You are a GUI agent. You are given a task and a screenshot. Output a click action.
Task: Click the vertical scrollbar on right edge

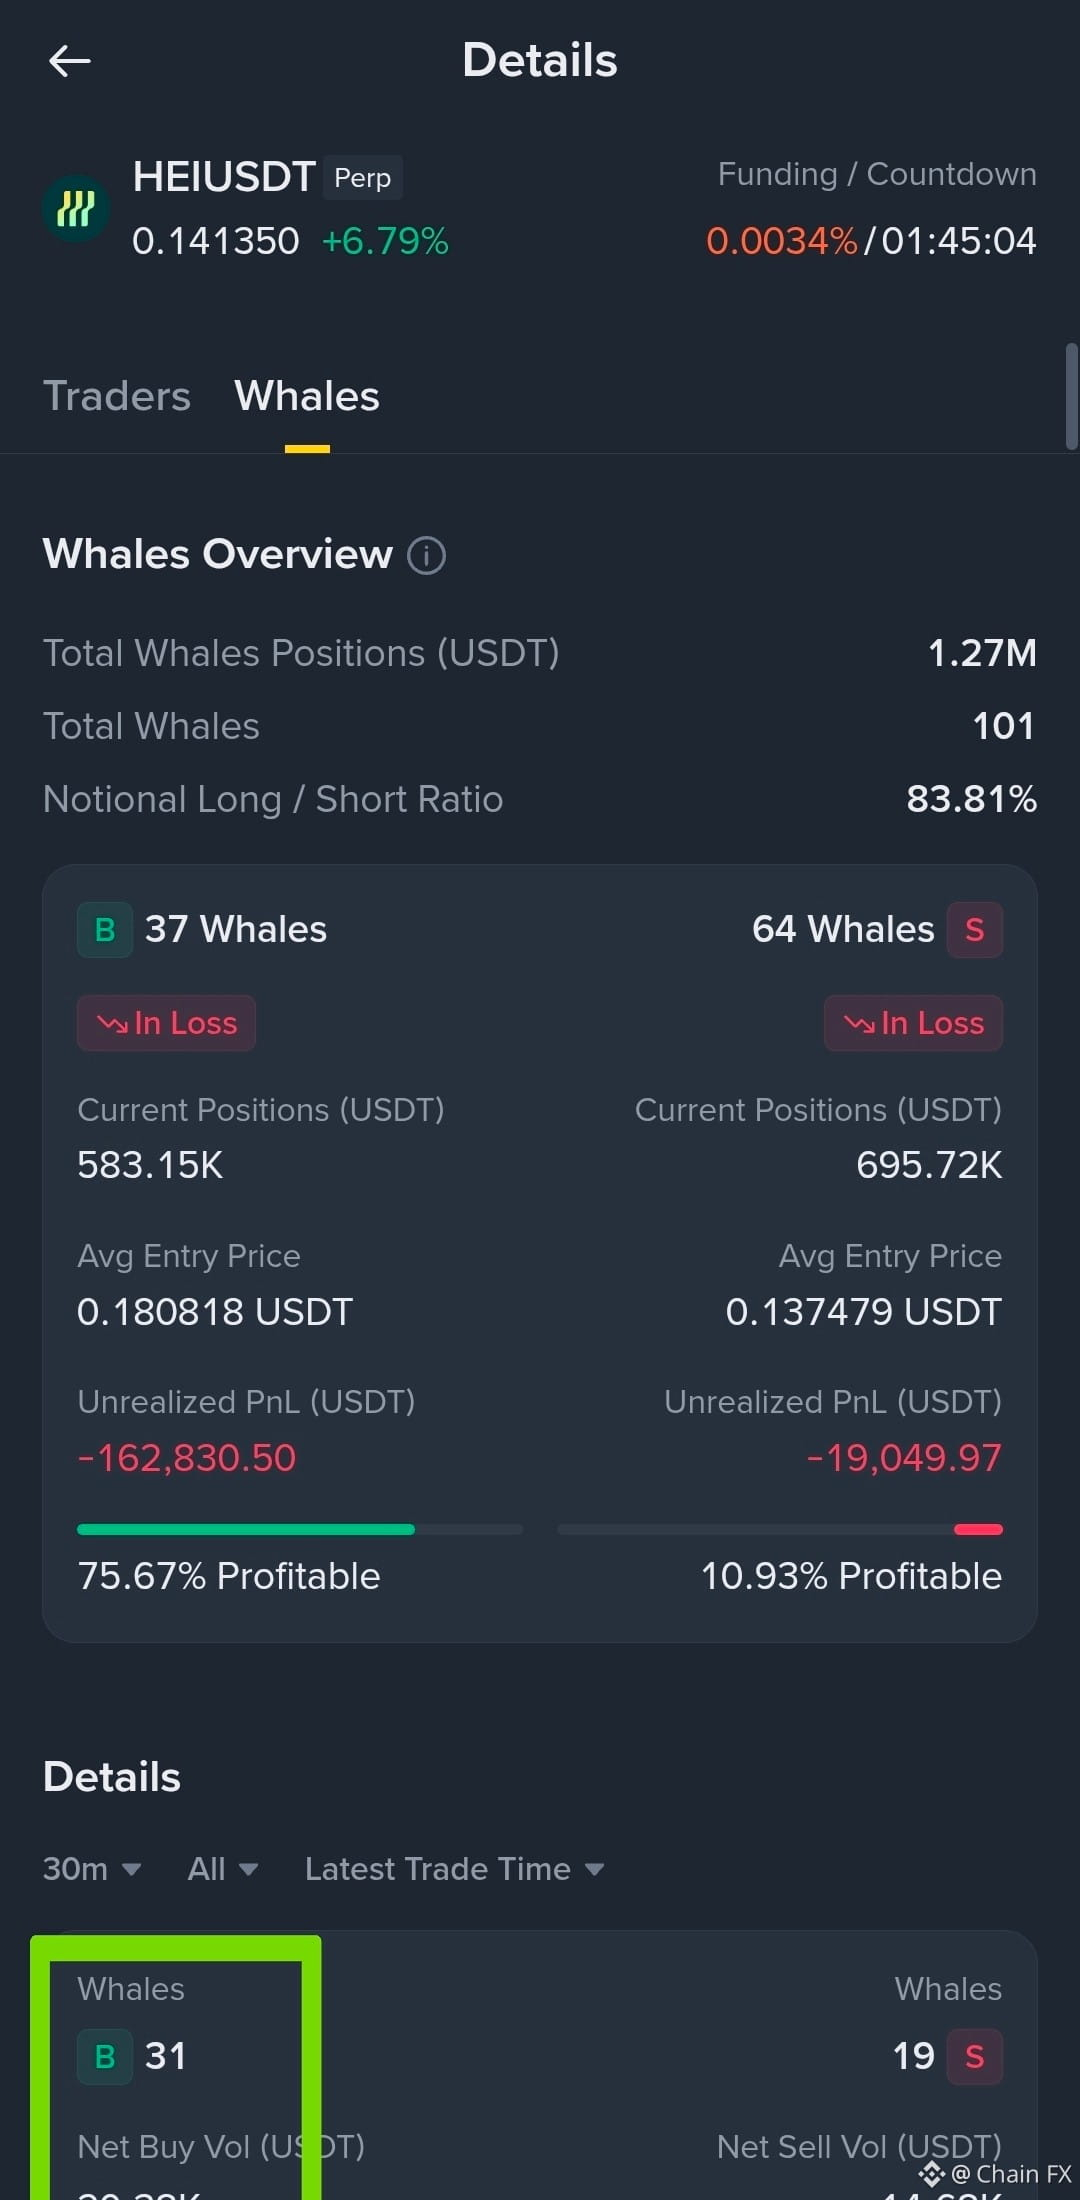coord(1071,396)
